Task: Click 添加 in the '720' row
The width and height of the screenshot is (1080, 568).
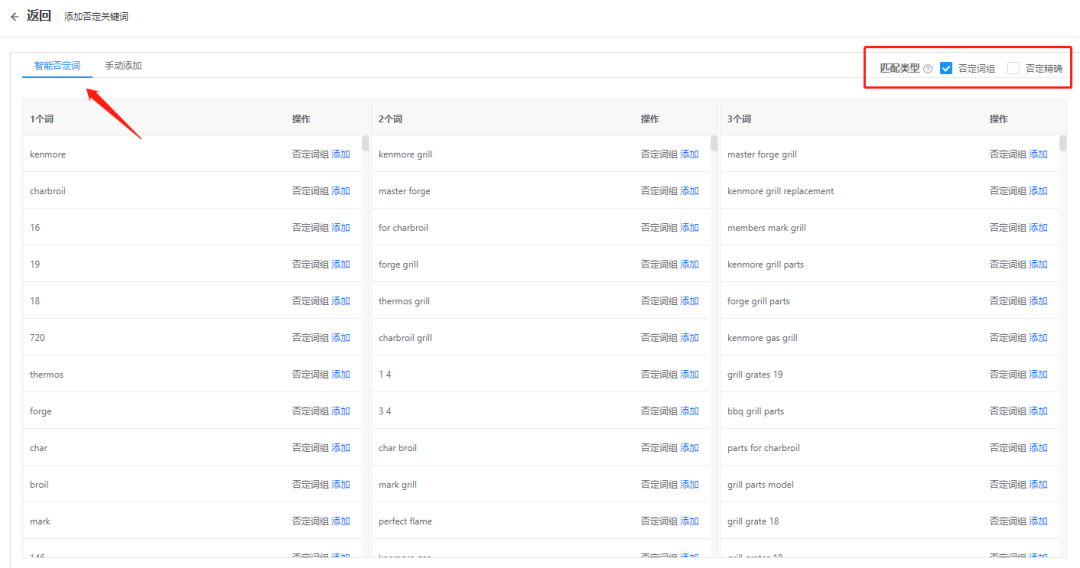Action: [x=340, y=337]
